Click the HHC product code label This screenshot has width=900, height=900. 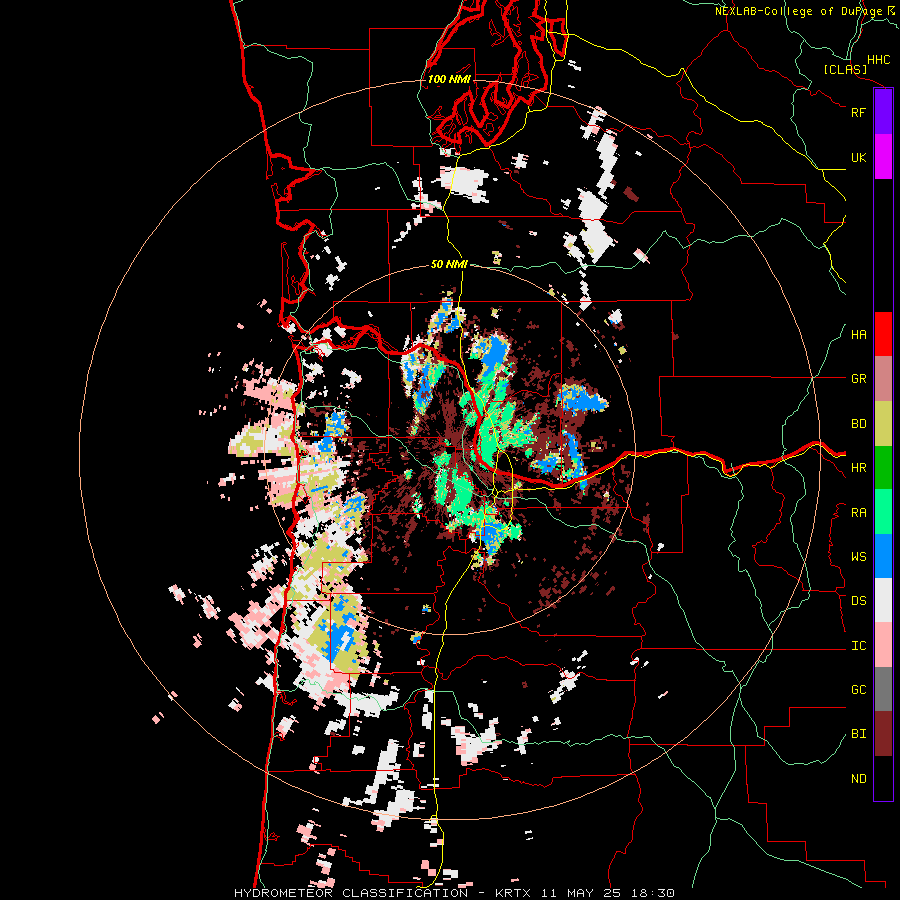[878, 60]
